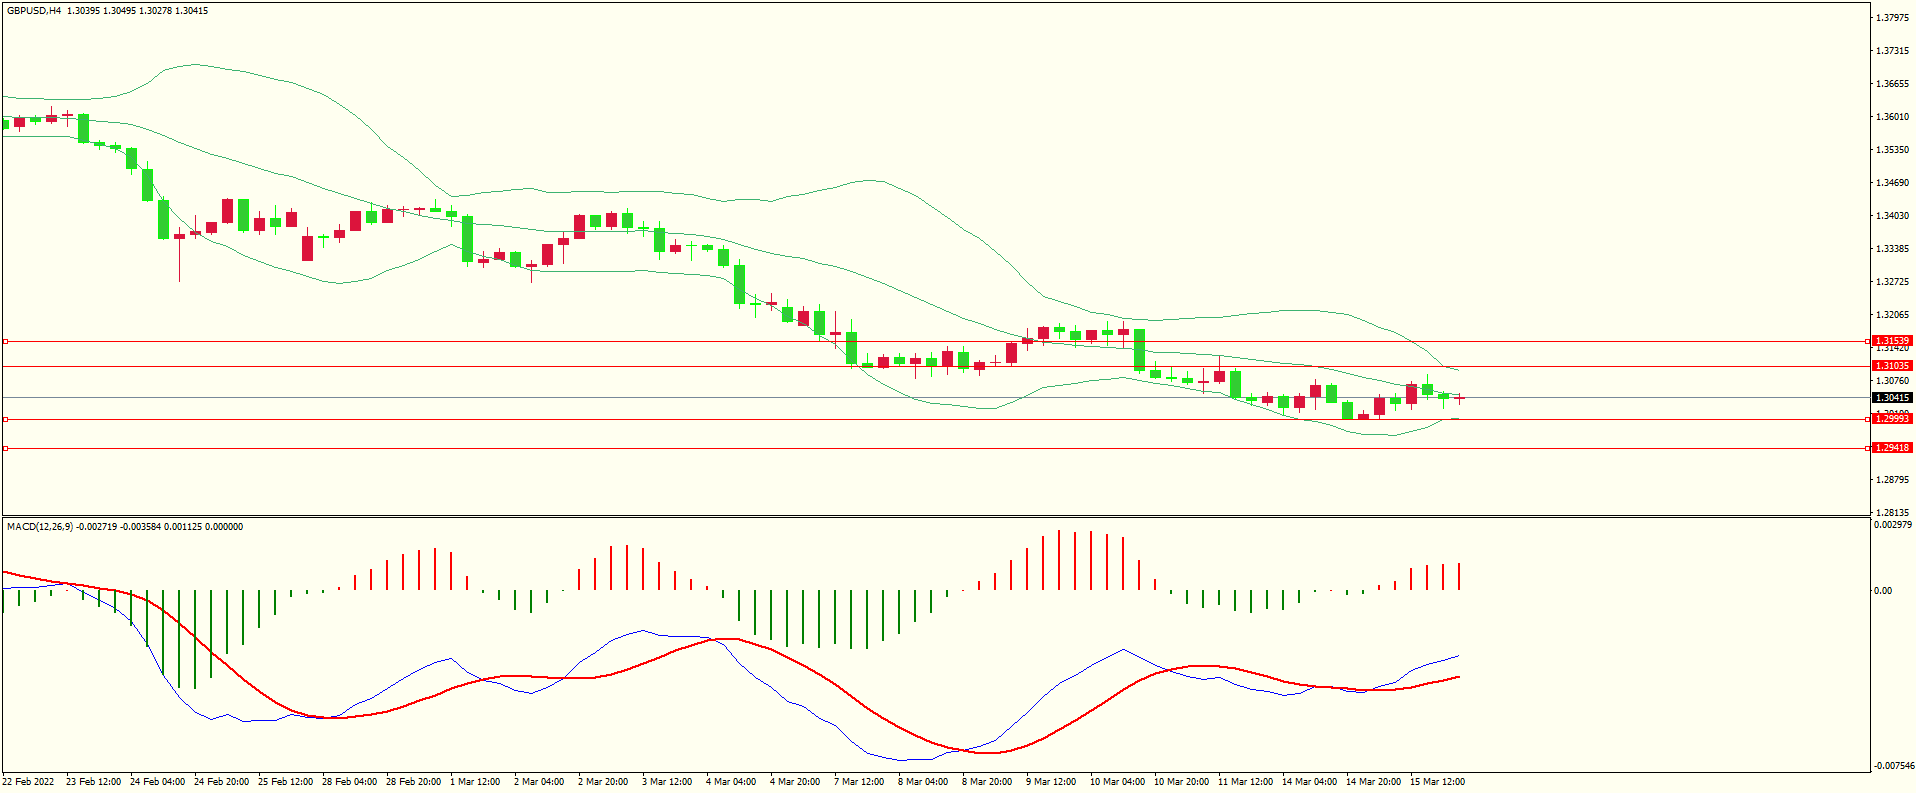The image size is (1916, 793).
Task: Click the 10 Mar 04:00 time label
Action: click(1117, 782)
